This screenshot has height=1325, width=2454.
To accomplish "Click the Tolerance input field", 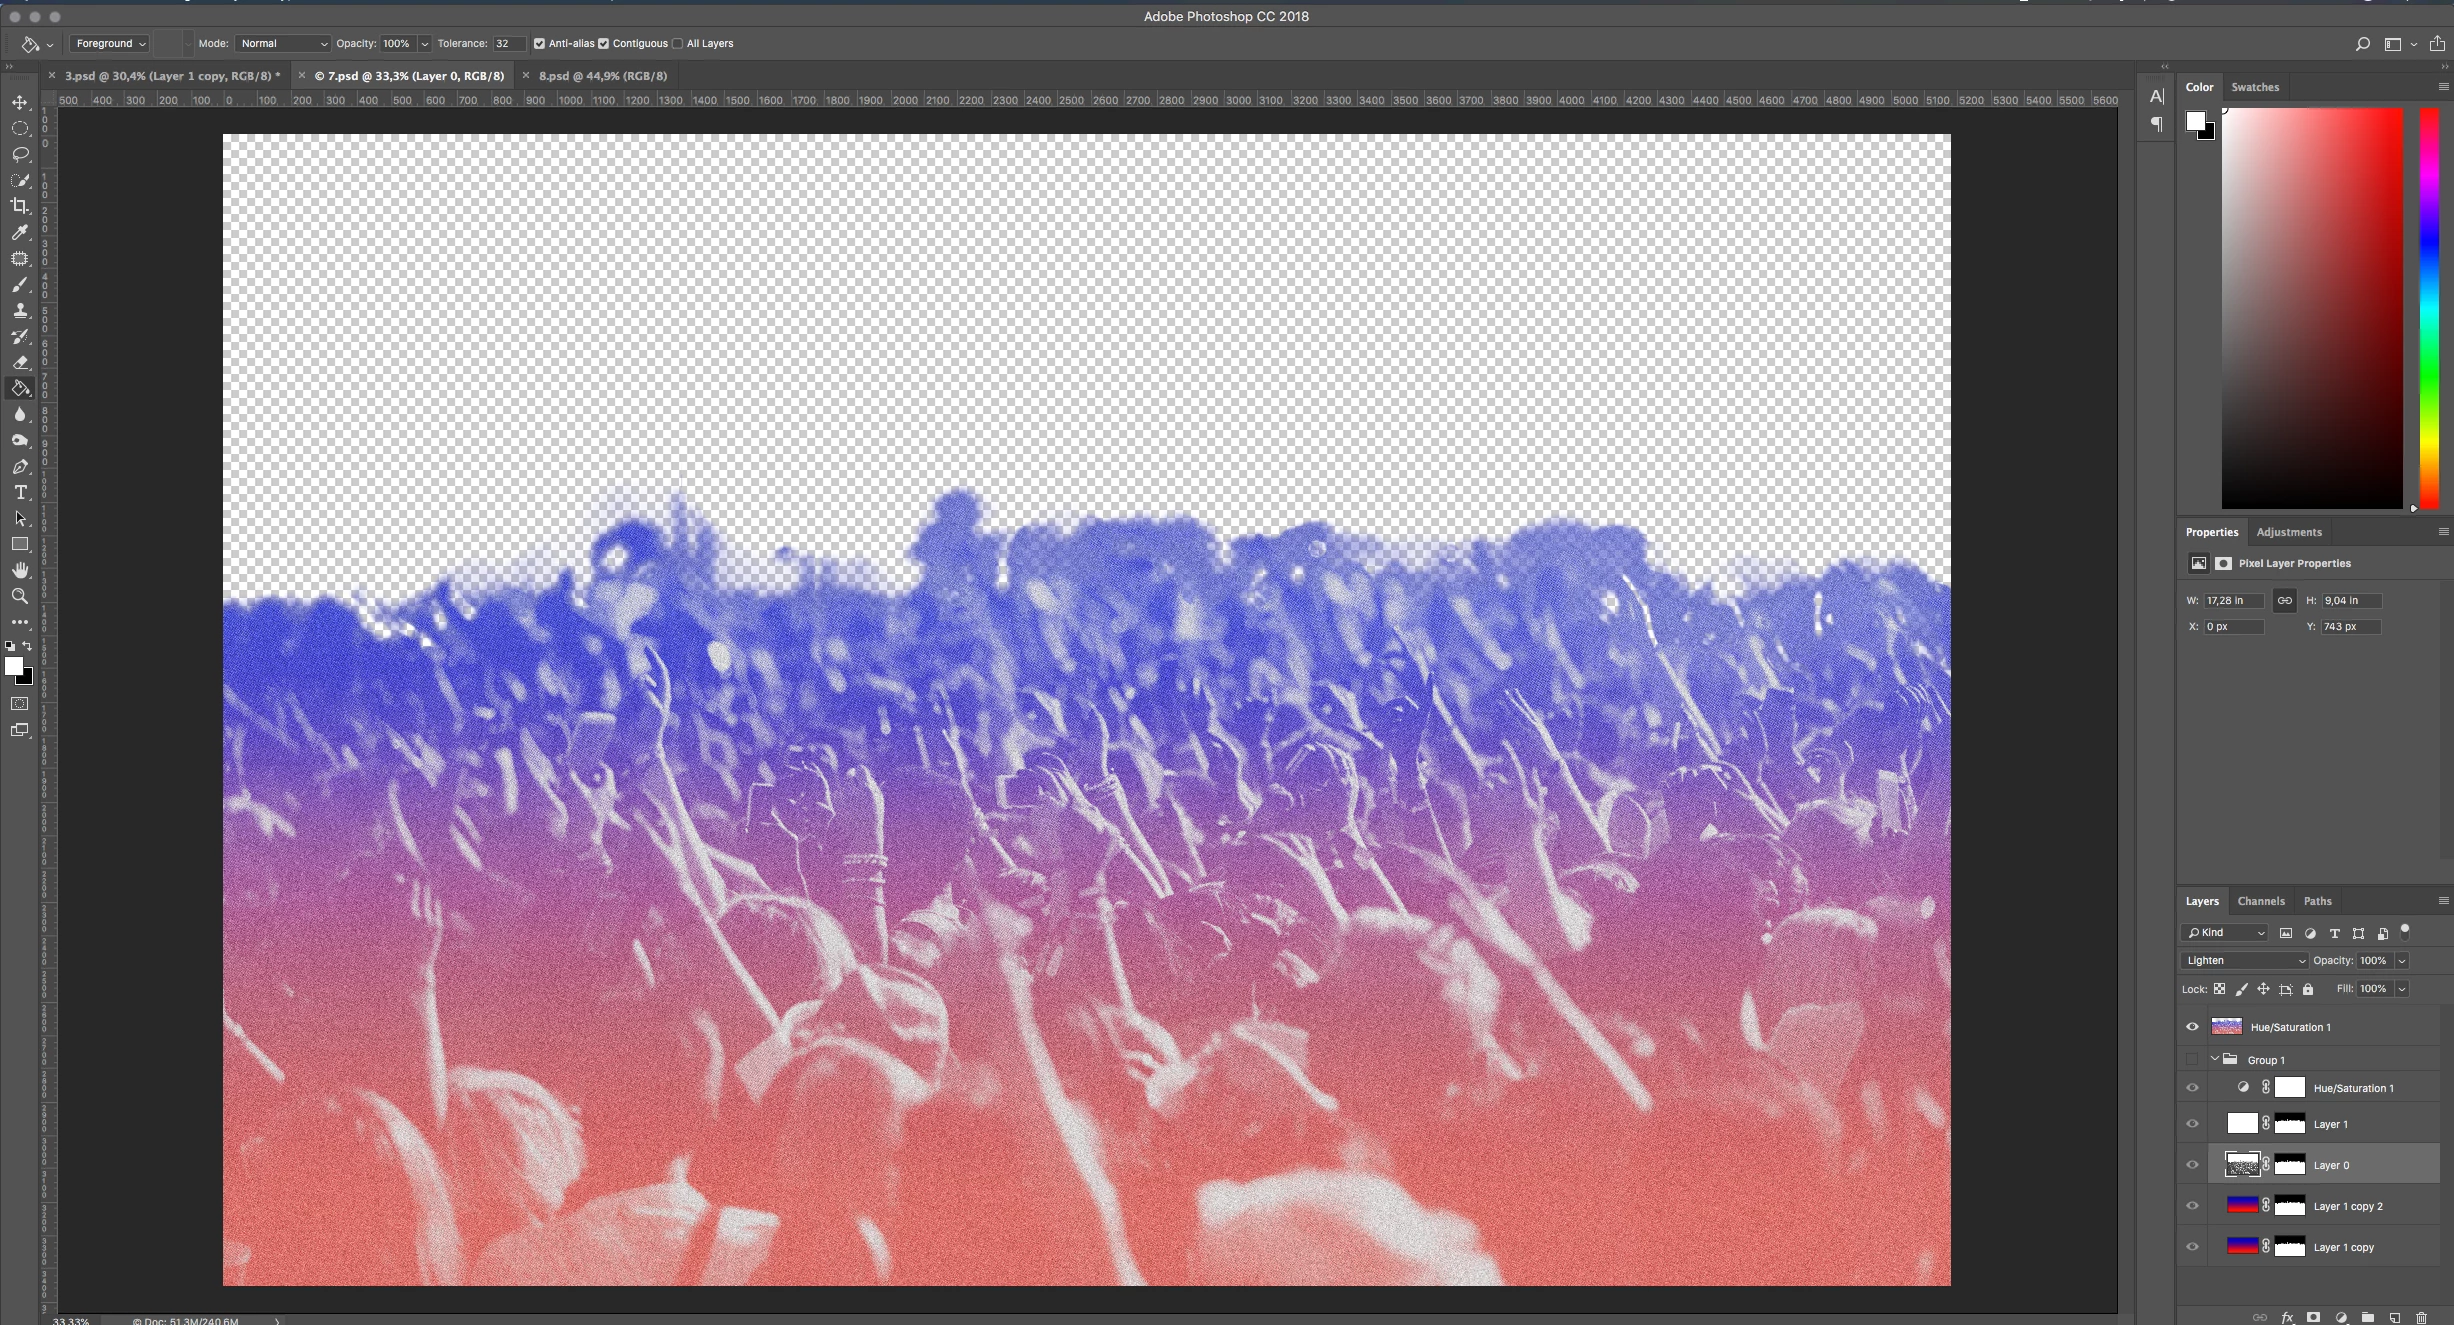I will pyautogui.click(x=507, y=44).
